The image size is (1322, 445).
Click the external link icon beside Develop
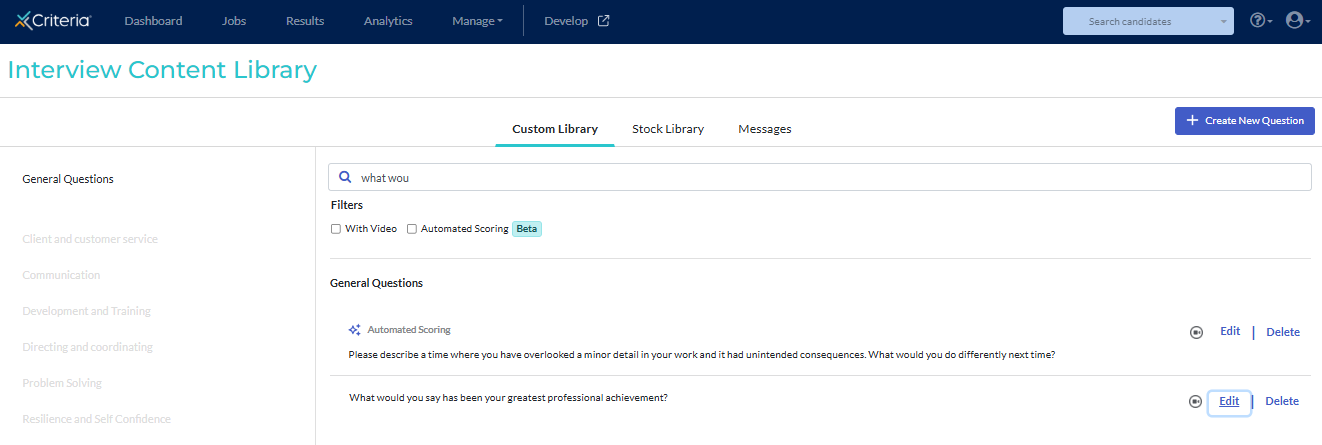pos(604,21)
